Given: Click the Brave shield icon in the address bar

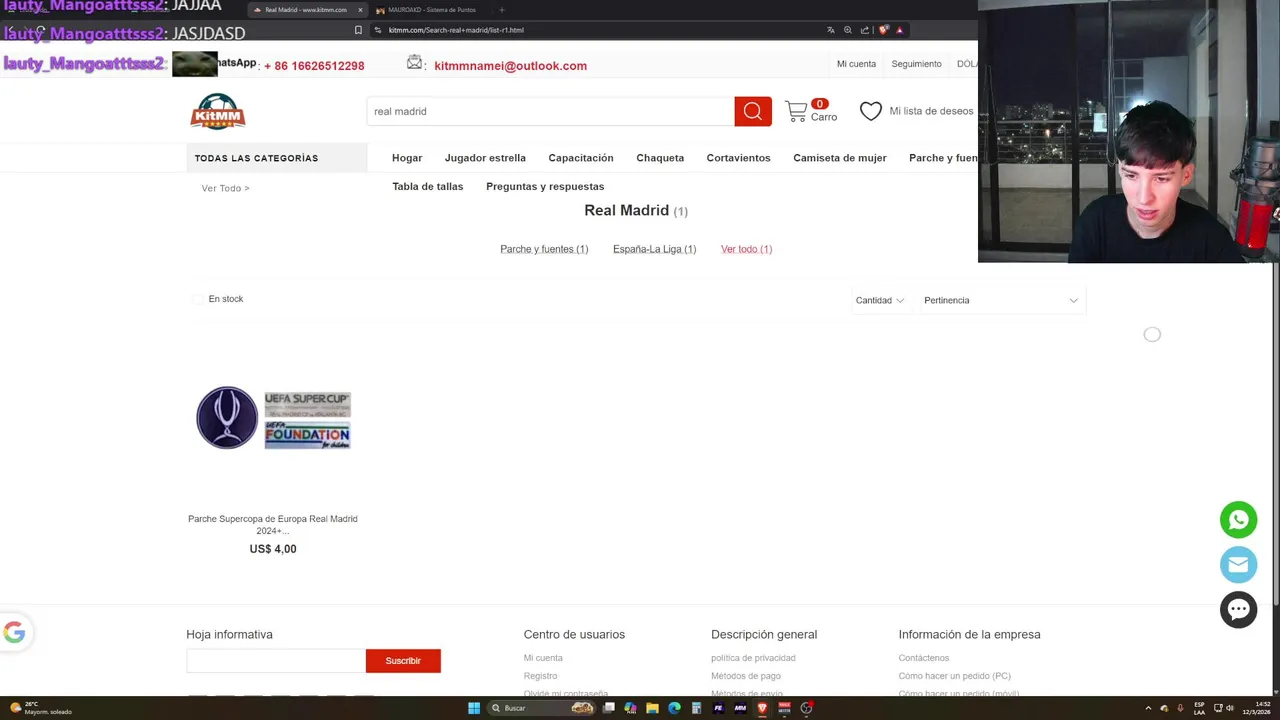Looking at the screenshot, I should [883, 30].
